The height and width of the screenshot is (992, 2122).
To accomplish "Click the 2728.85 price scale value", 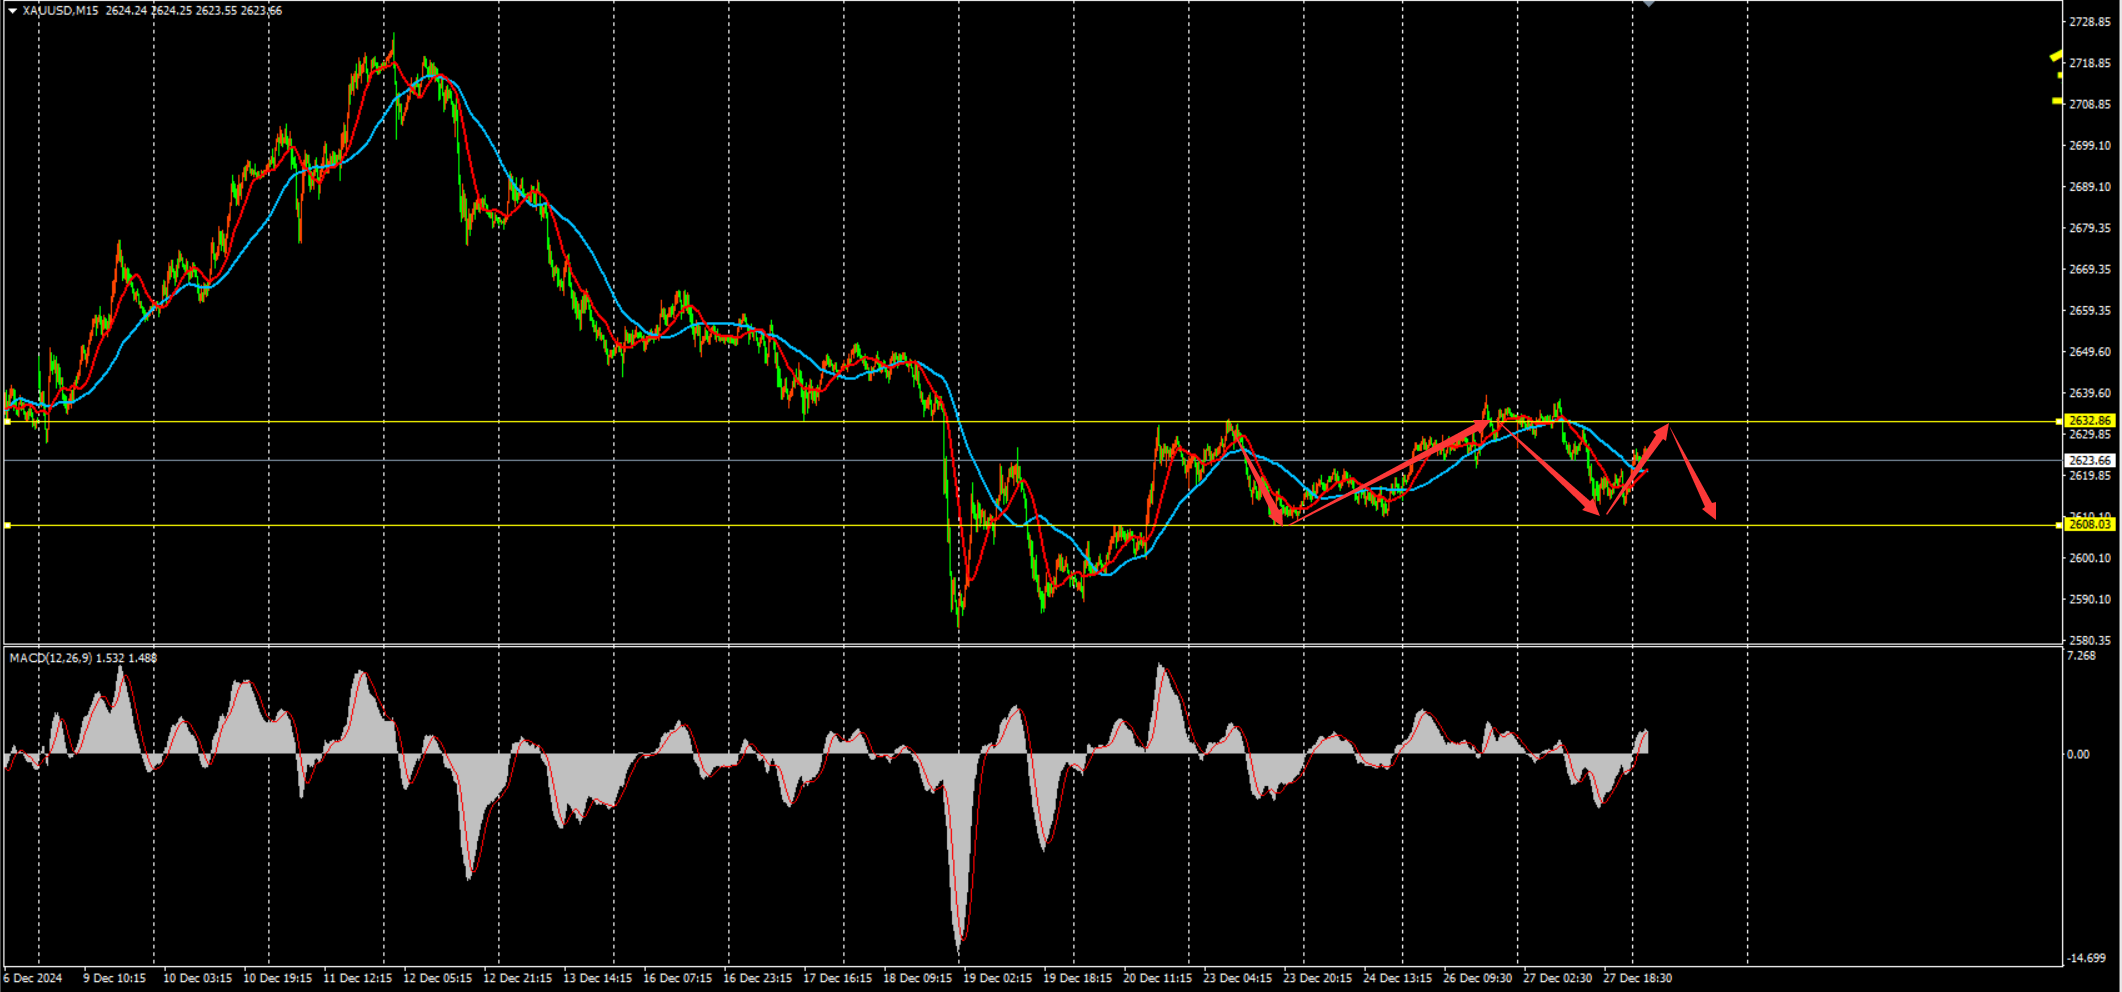I will (2090, 22).
